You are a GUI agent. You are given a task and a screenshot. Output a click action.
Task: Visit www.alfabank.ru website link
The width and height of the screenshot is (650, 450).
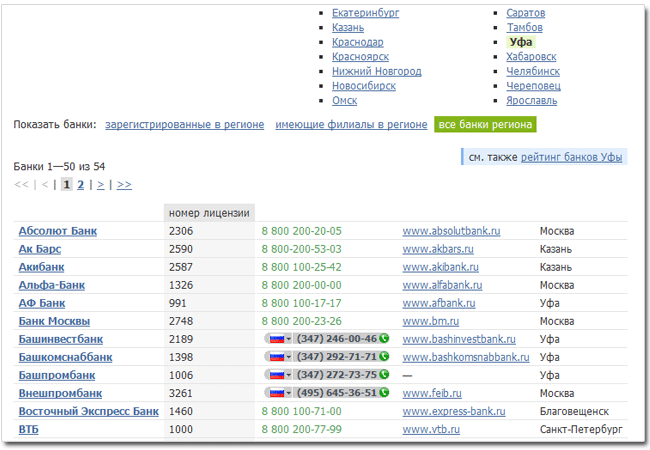442,285
